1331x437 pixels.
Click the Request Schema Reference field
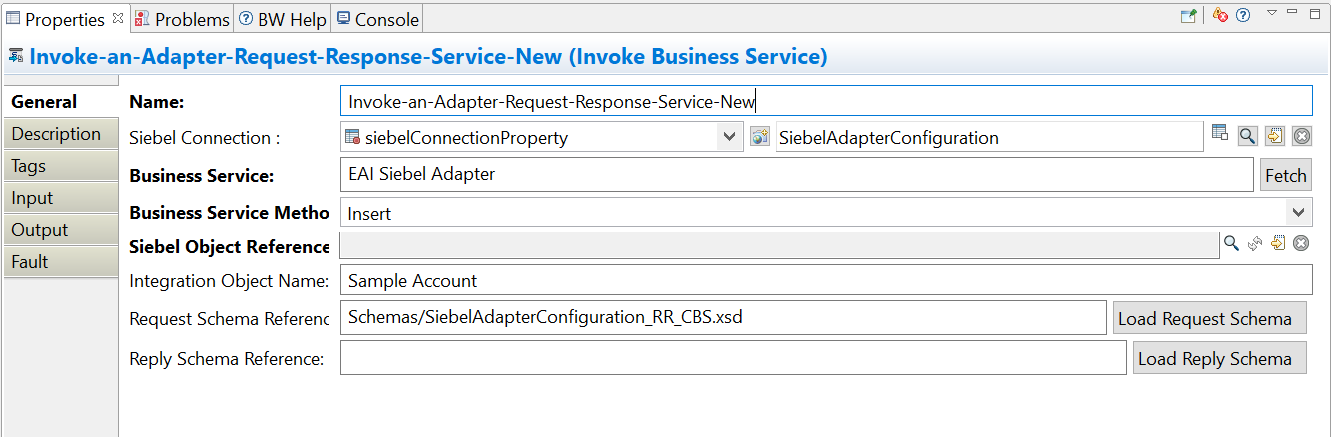723,318
